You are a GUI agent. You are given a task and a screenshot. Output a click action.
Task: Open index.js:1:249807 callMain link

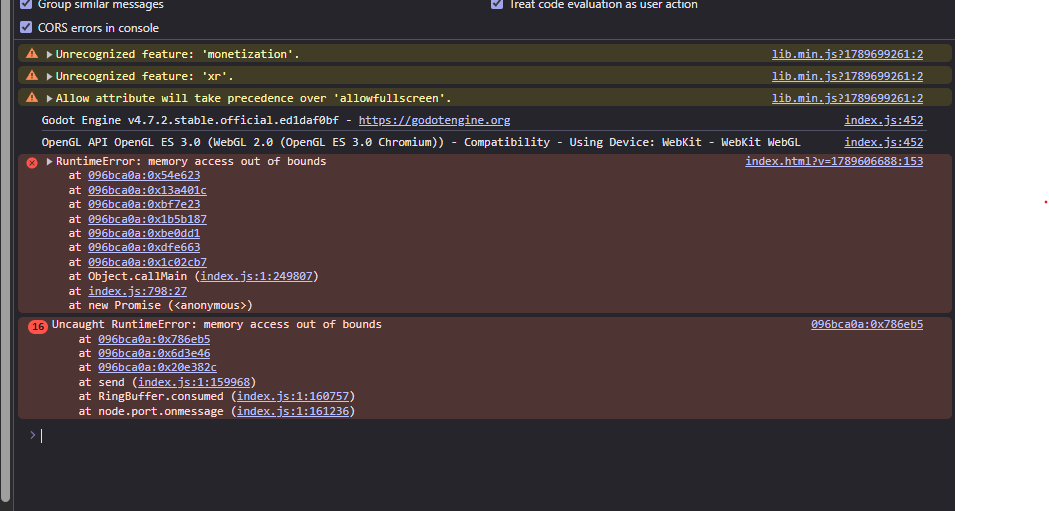[x=256, y=276]
